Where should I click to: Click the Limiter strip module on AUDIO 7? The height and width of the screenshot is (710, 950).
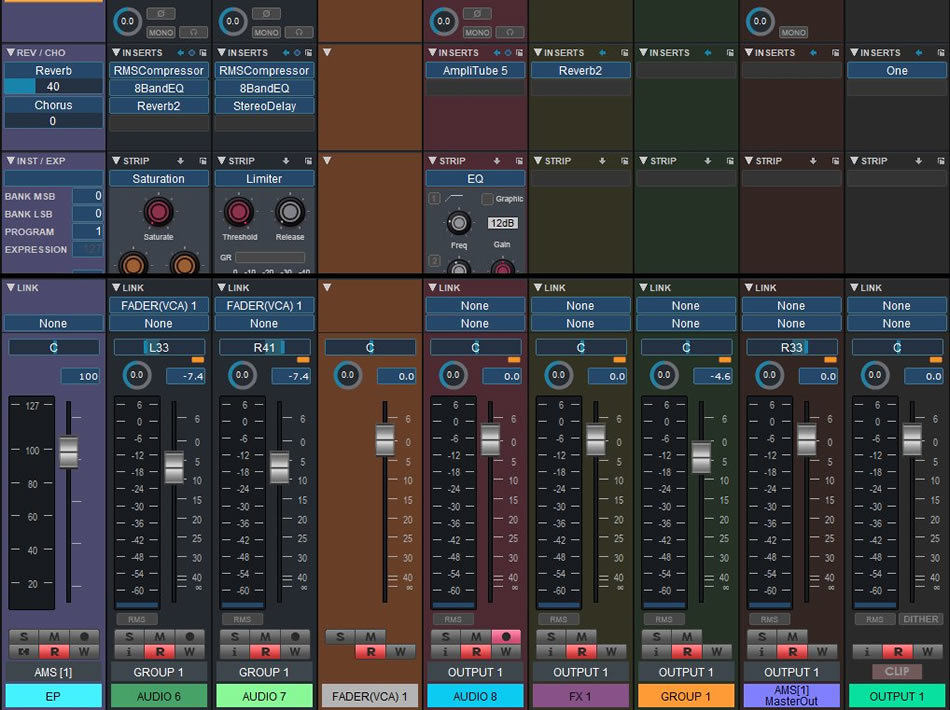pyautogui.click(x=264, y=179)
